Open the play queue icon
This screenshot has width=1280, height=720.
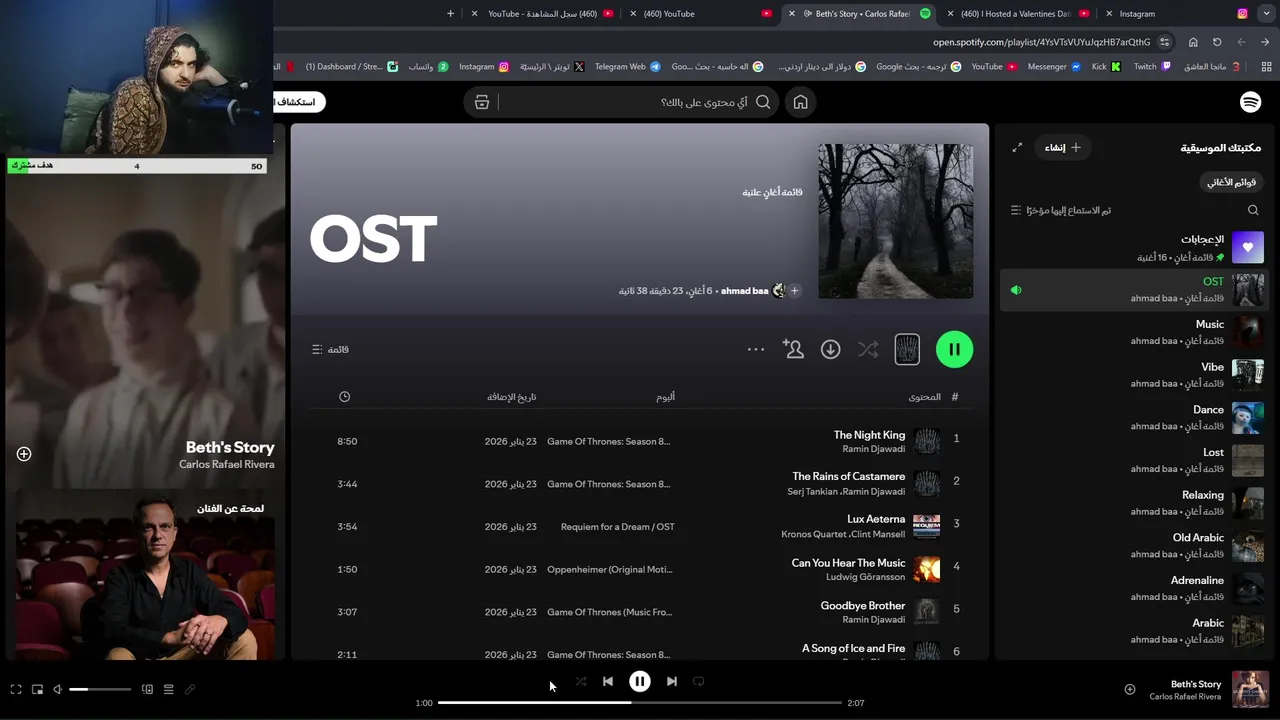click(x=168, y=689)
